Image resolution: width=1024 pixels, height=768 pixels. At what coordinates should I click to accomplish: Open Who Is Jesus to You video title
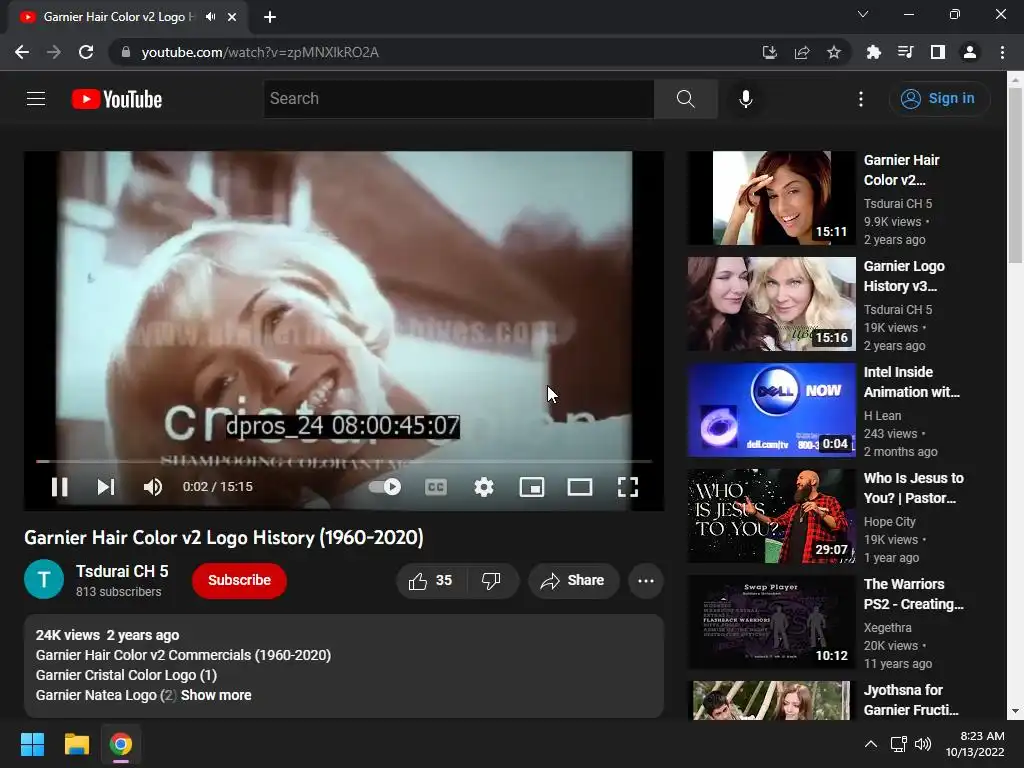pyautogui.click(x=914, y=488)
